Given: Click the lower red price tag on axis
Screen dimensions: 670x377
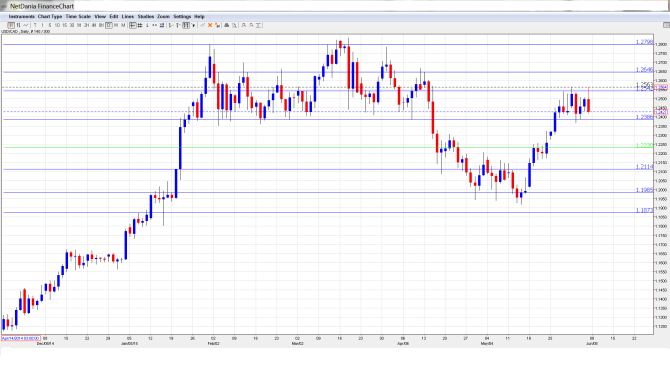Looking at the screenshot, I should 661,112.
